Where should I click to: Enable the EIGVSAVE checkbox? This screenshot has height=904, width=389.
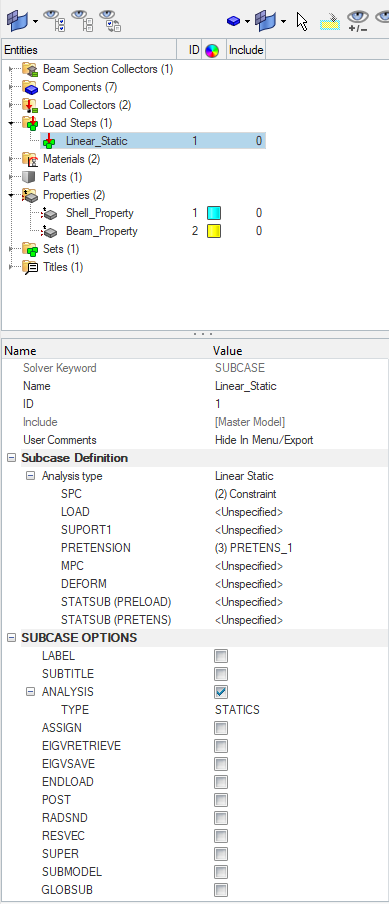click(221, 764)
